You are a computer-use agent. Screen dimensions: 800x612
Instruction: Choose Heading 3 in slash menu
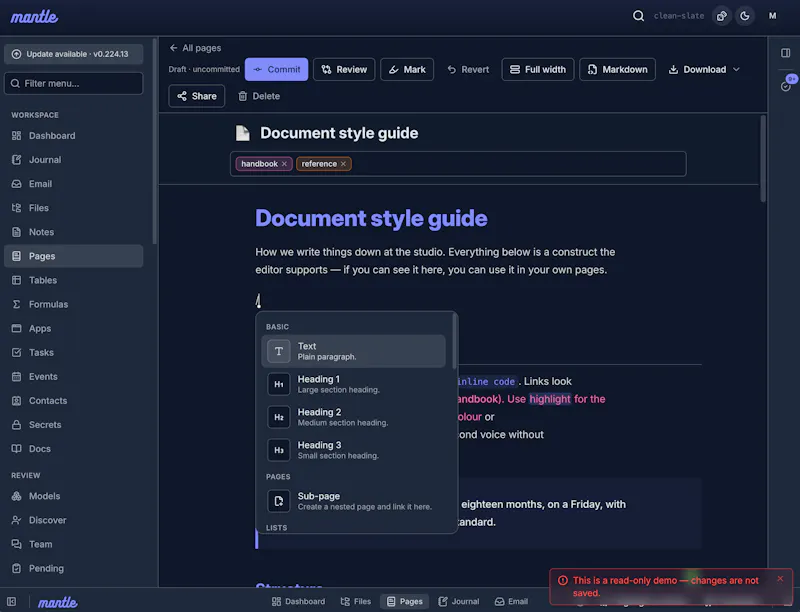(x=354, y=450)
